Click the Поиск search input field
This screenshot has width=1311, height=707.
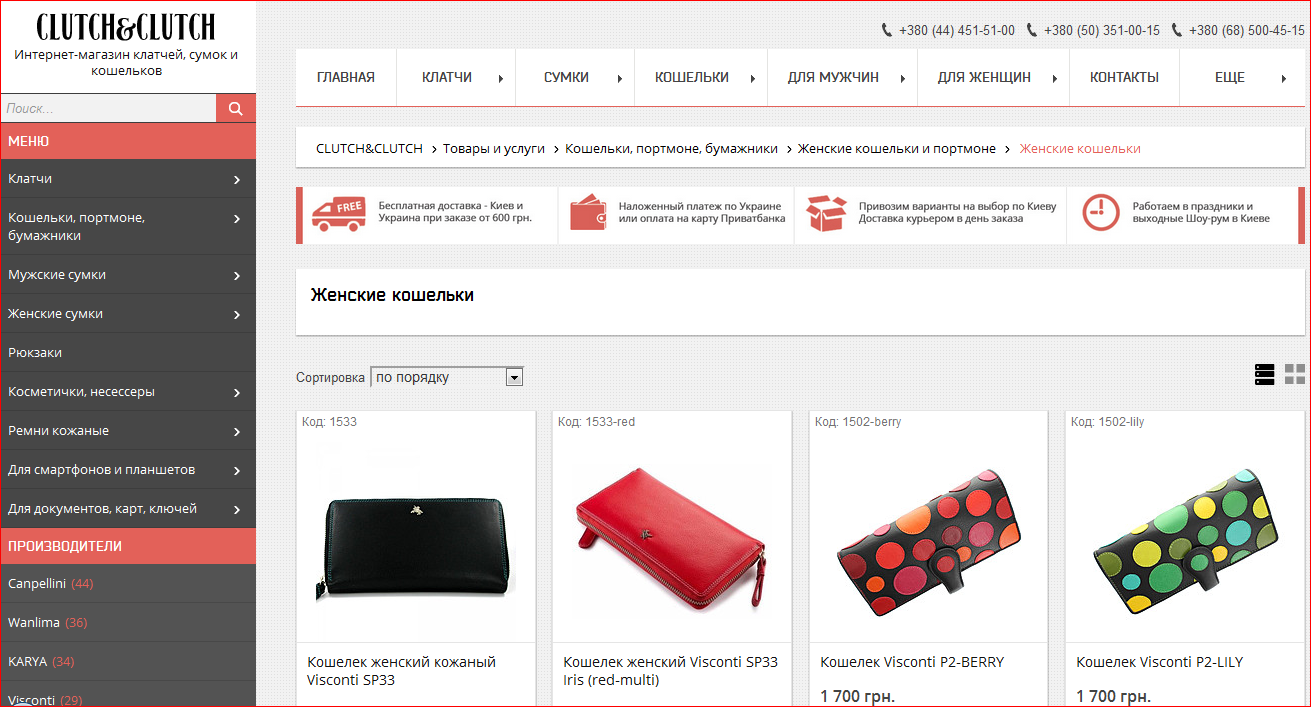point(108,108)
